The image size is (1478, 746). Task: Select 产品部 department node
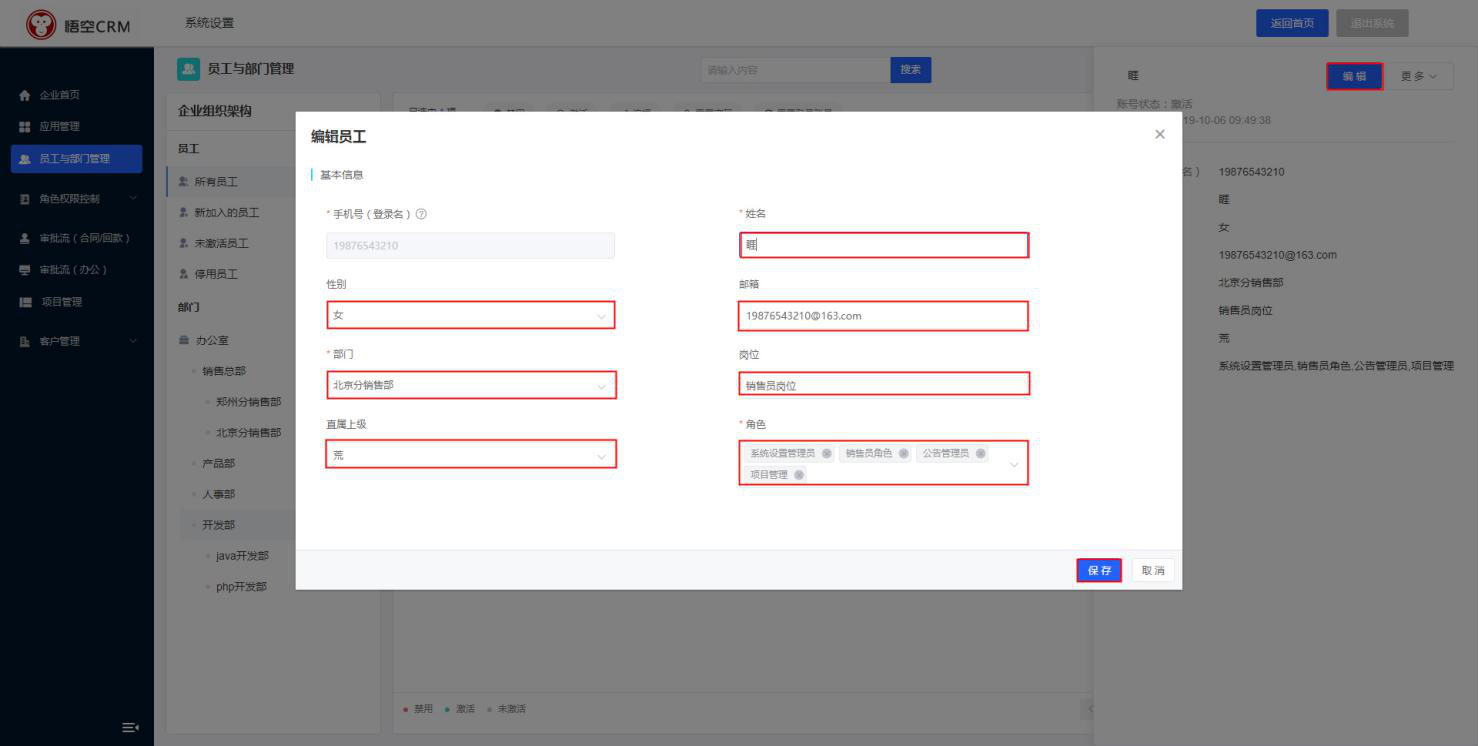(218, 464)
